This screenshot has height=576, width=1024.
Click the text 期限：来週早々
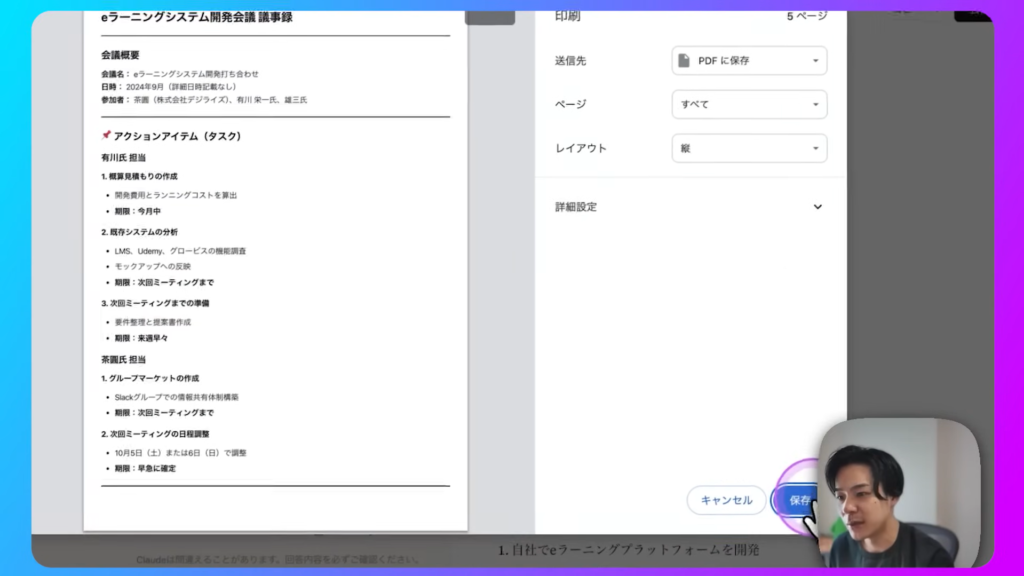click(141, 338)
